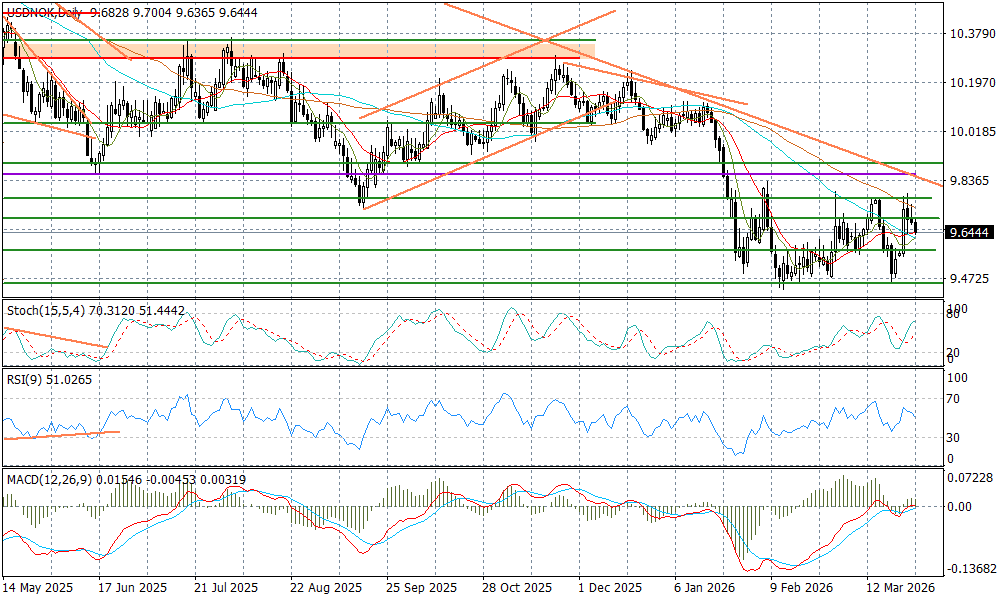The width and height of the screenshot is (1000, 600).
Task: Select the 12 Mar 2026 date label
Action: pos(902,589)
